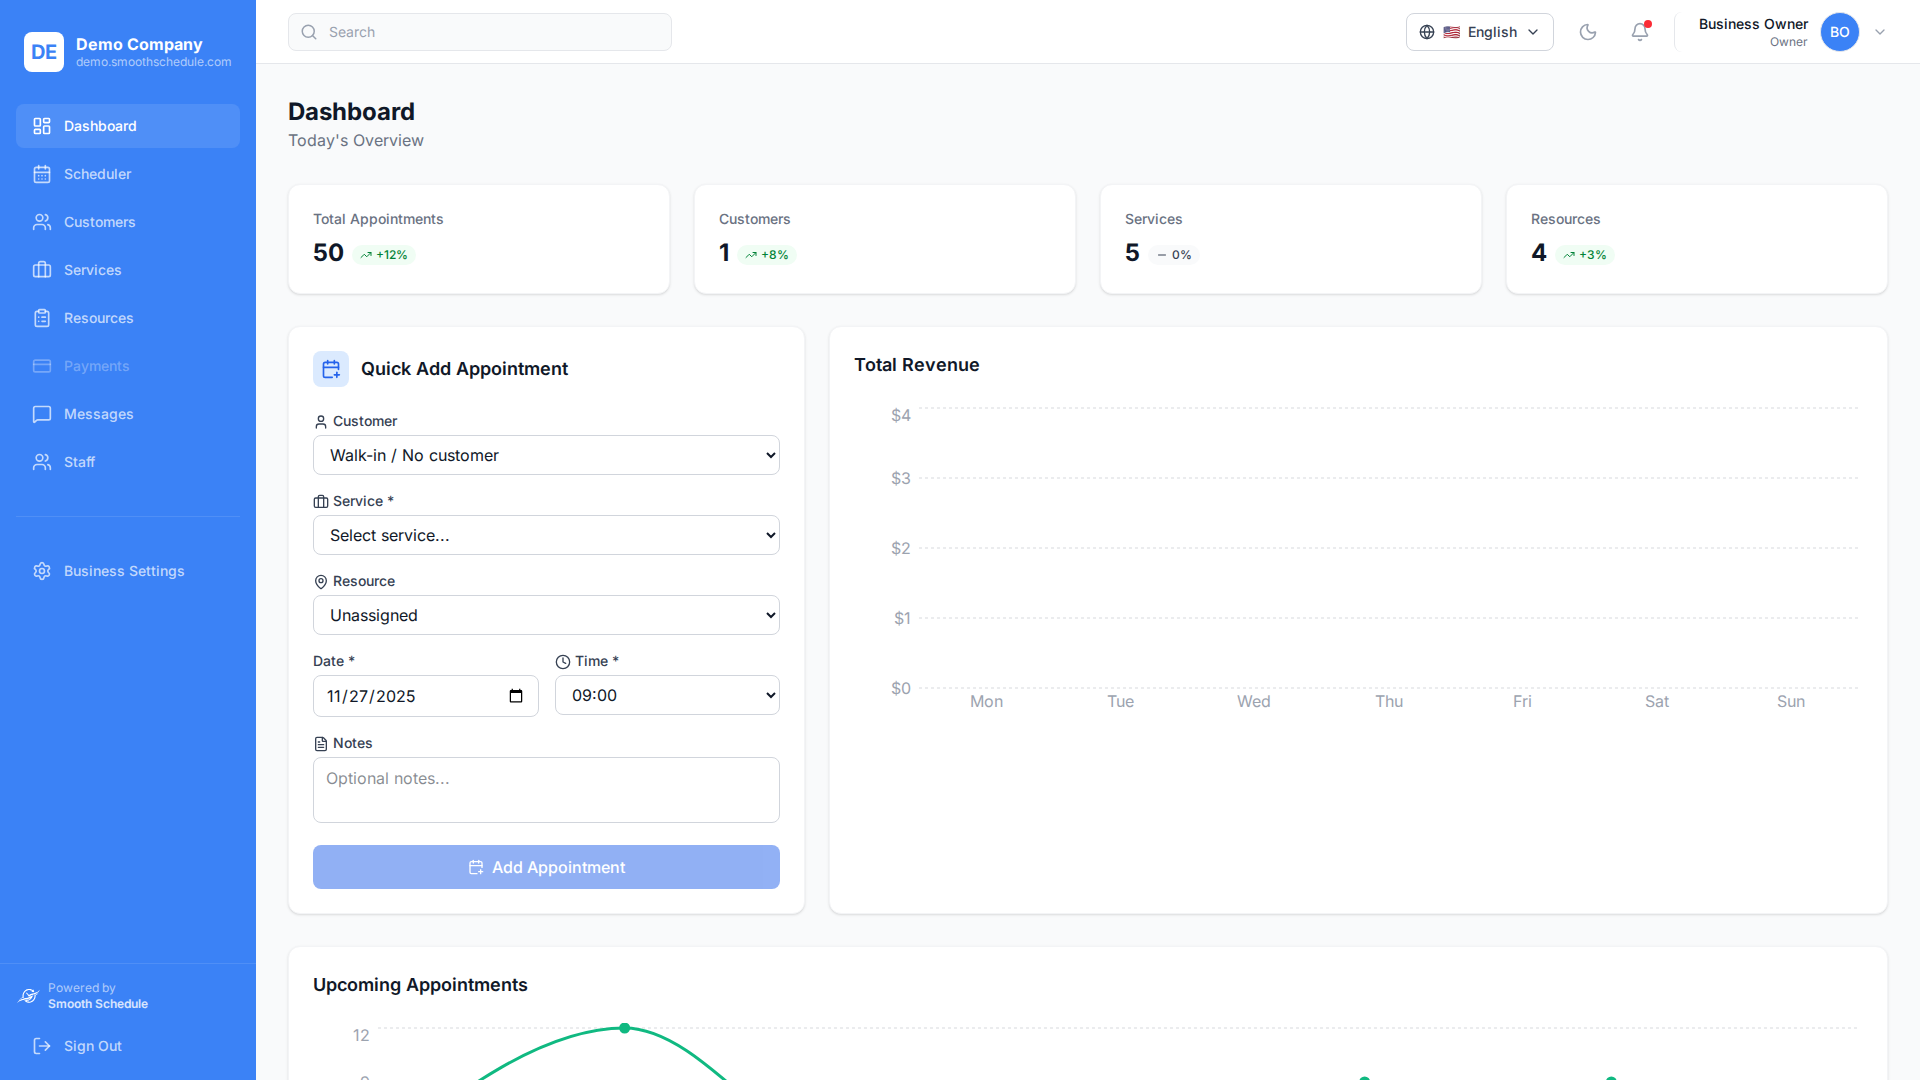The width and height of the screenshot is (1920, 1080).
Task: Open the calendar picker icon in the Date field
Action: pos(516,696)
